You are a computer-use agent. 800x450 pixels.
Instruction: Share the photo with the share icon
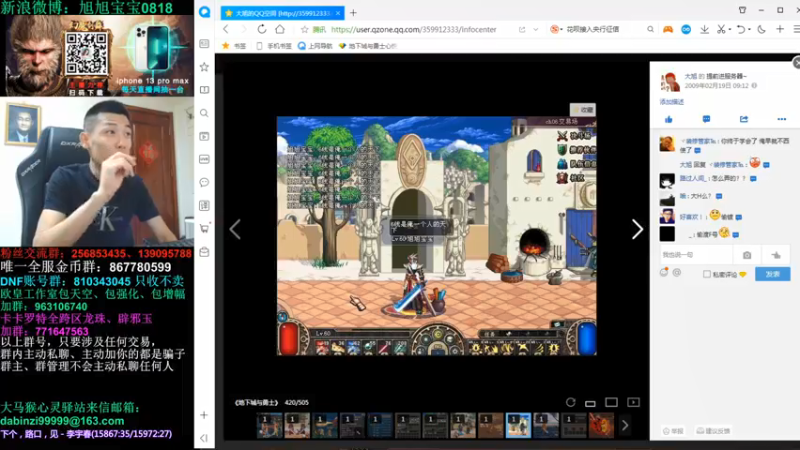(x=744, y=119)
